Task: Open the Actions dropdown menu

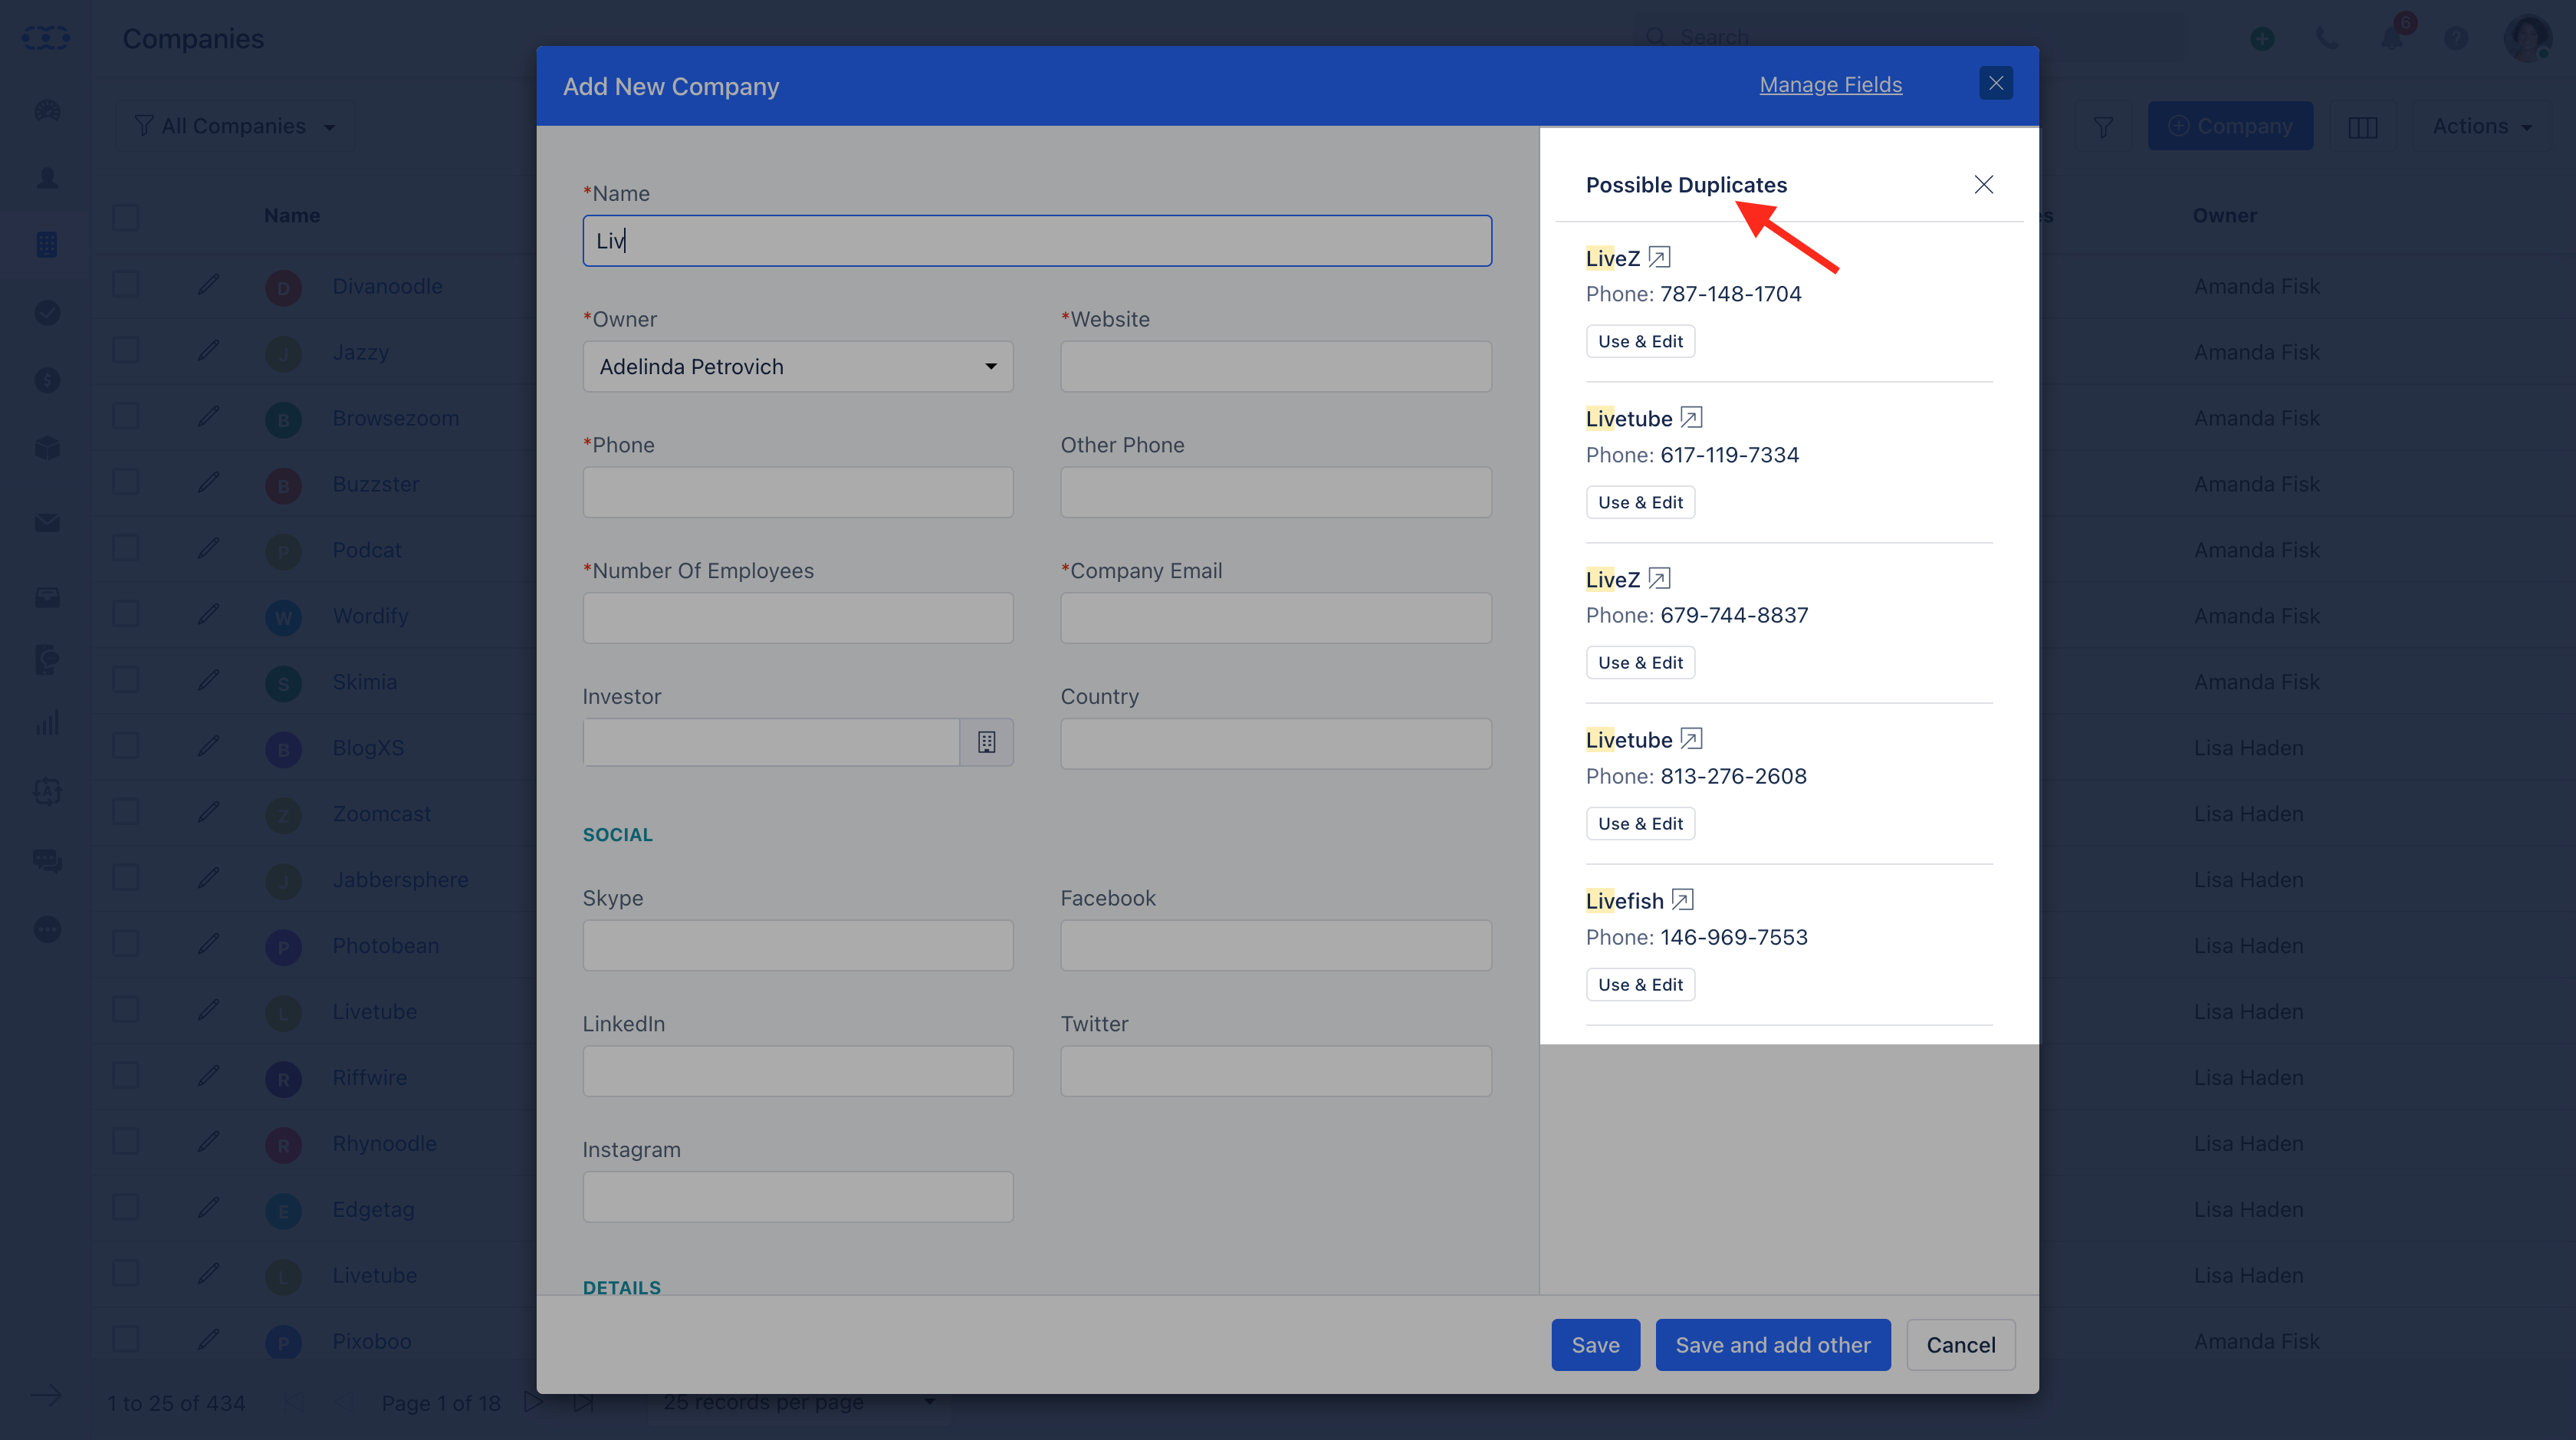Action: click(x=2482, y=127)
